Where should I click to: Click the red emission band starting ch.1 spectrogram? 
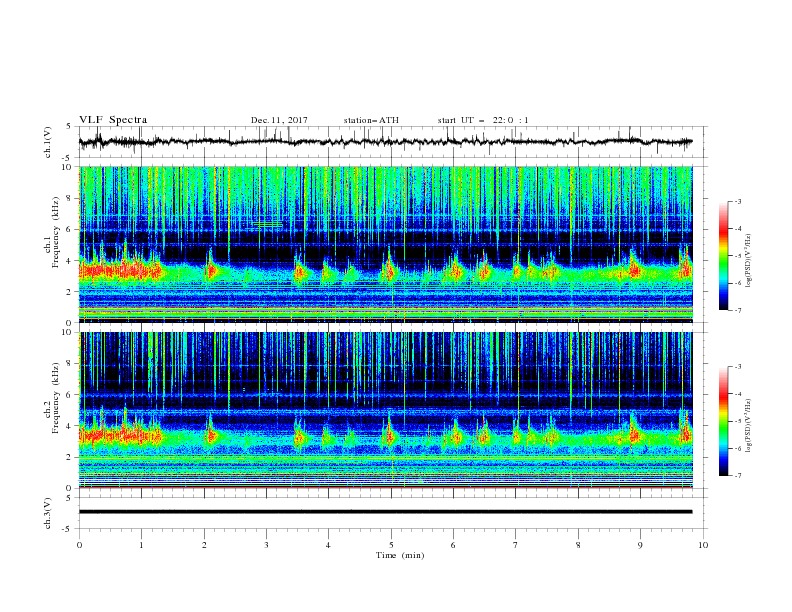120,271
